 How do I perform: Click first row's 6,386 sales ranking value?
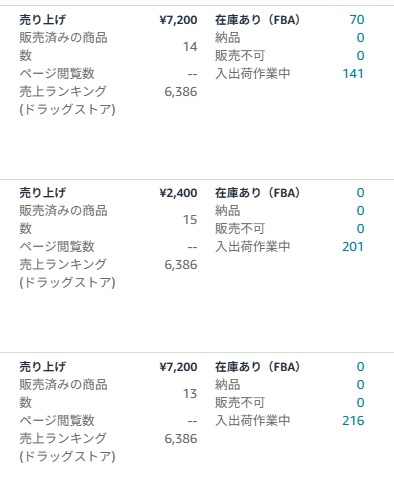181,92
